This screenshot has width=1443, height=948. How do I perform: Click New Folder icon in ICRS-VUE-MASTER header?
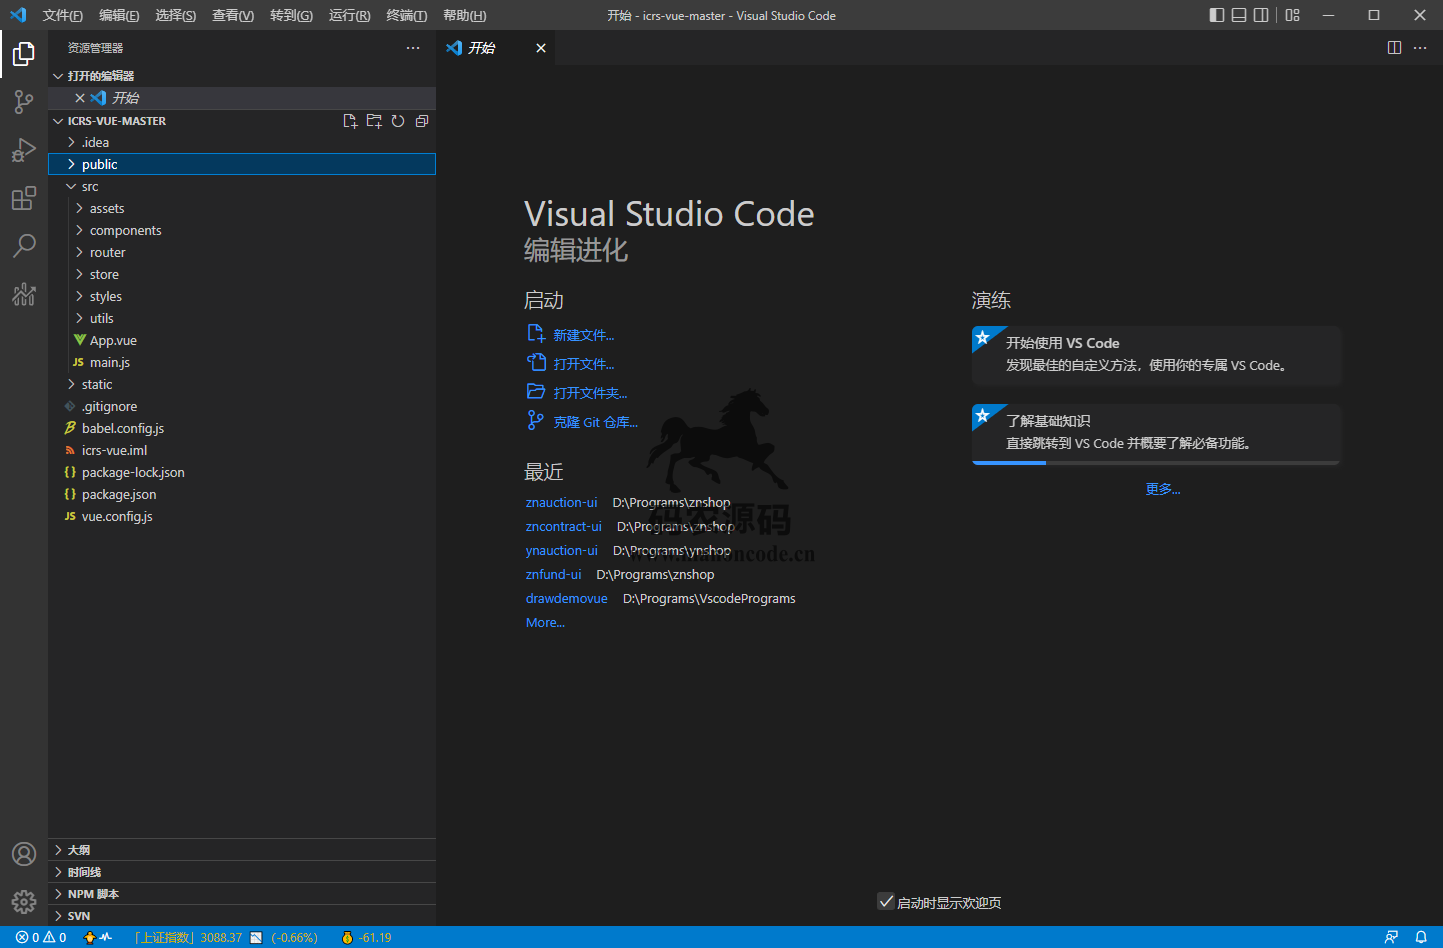coord(374,121)
